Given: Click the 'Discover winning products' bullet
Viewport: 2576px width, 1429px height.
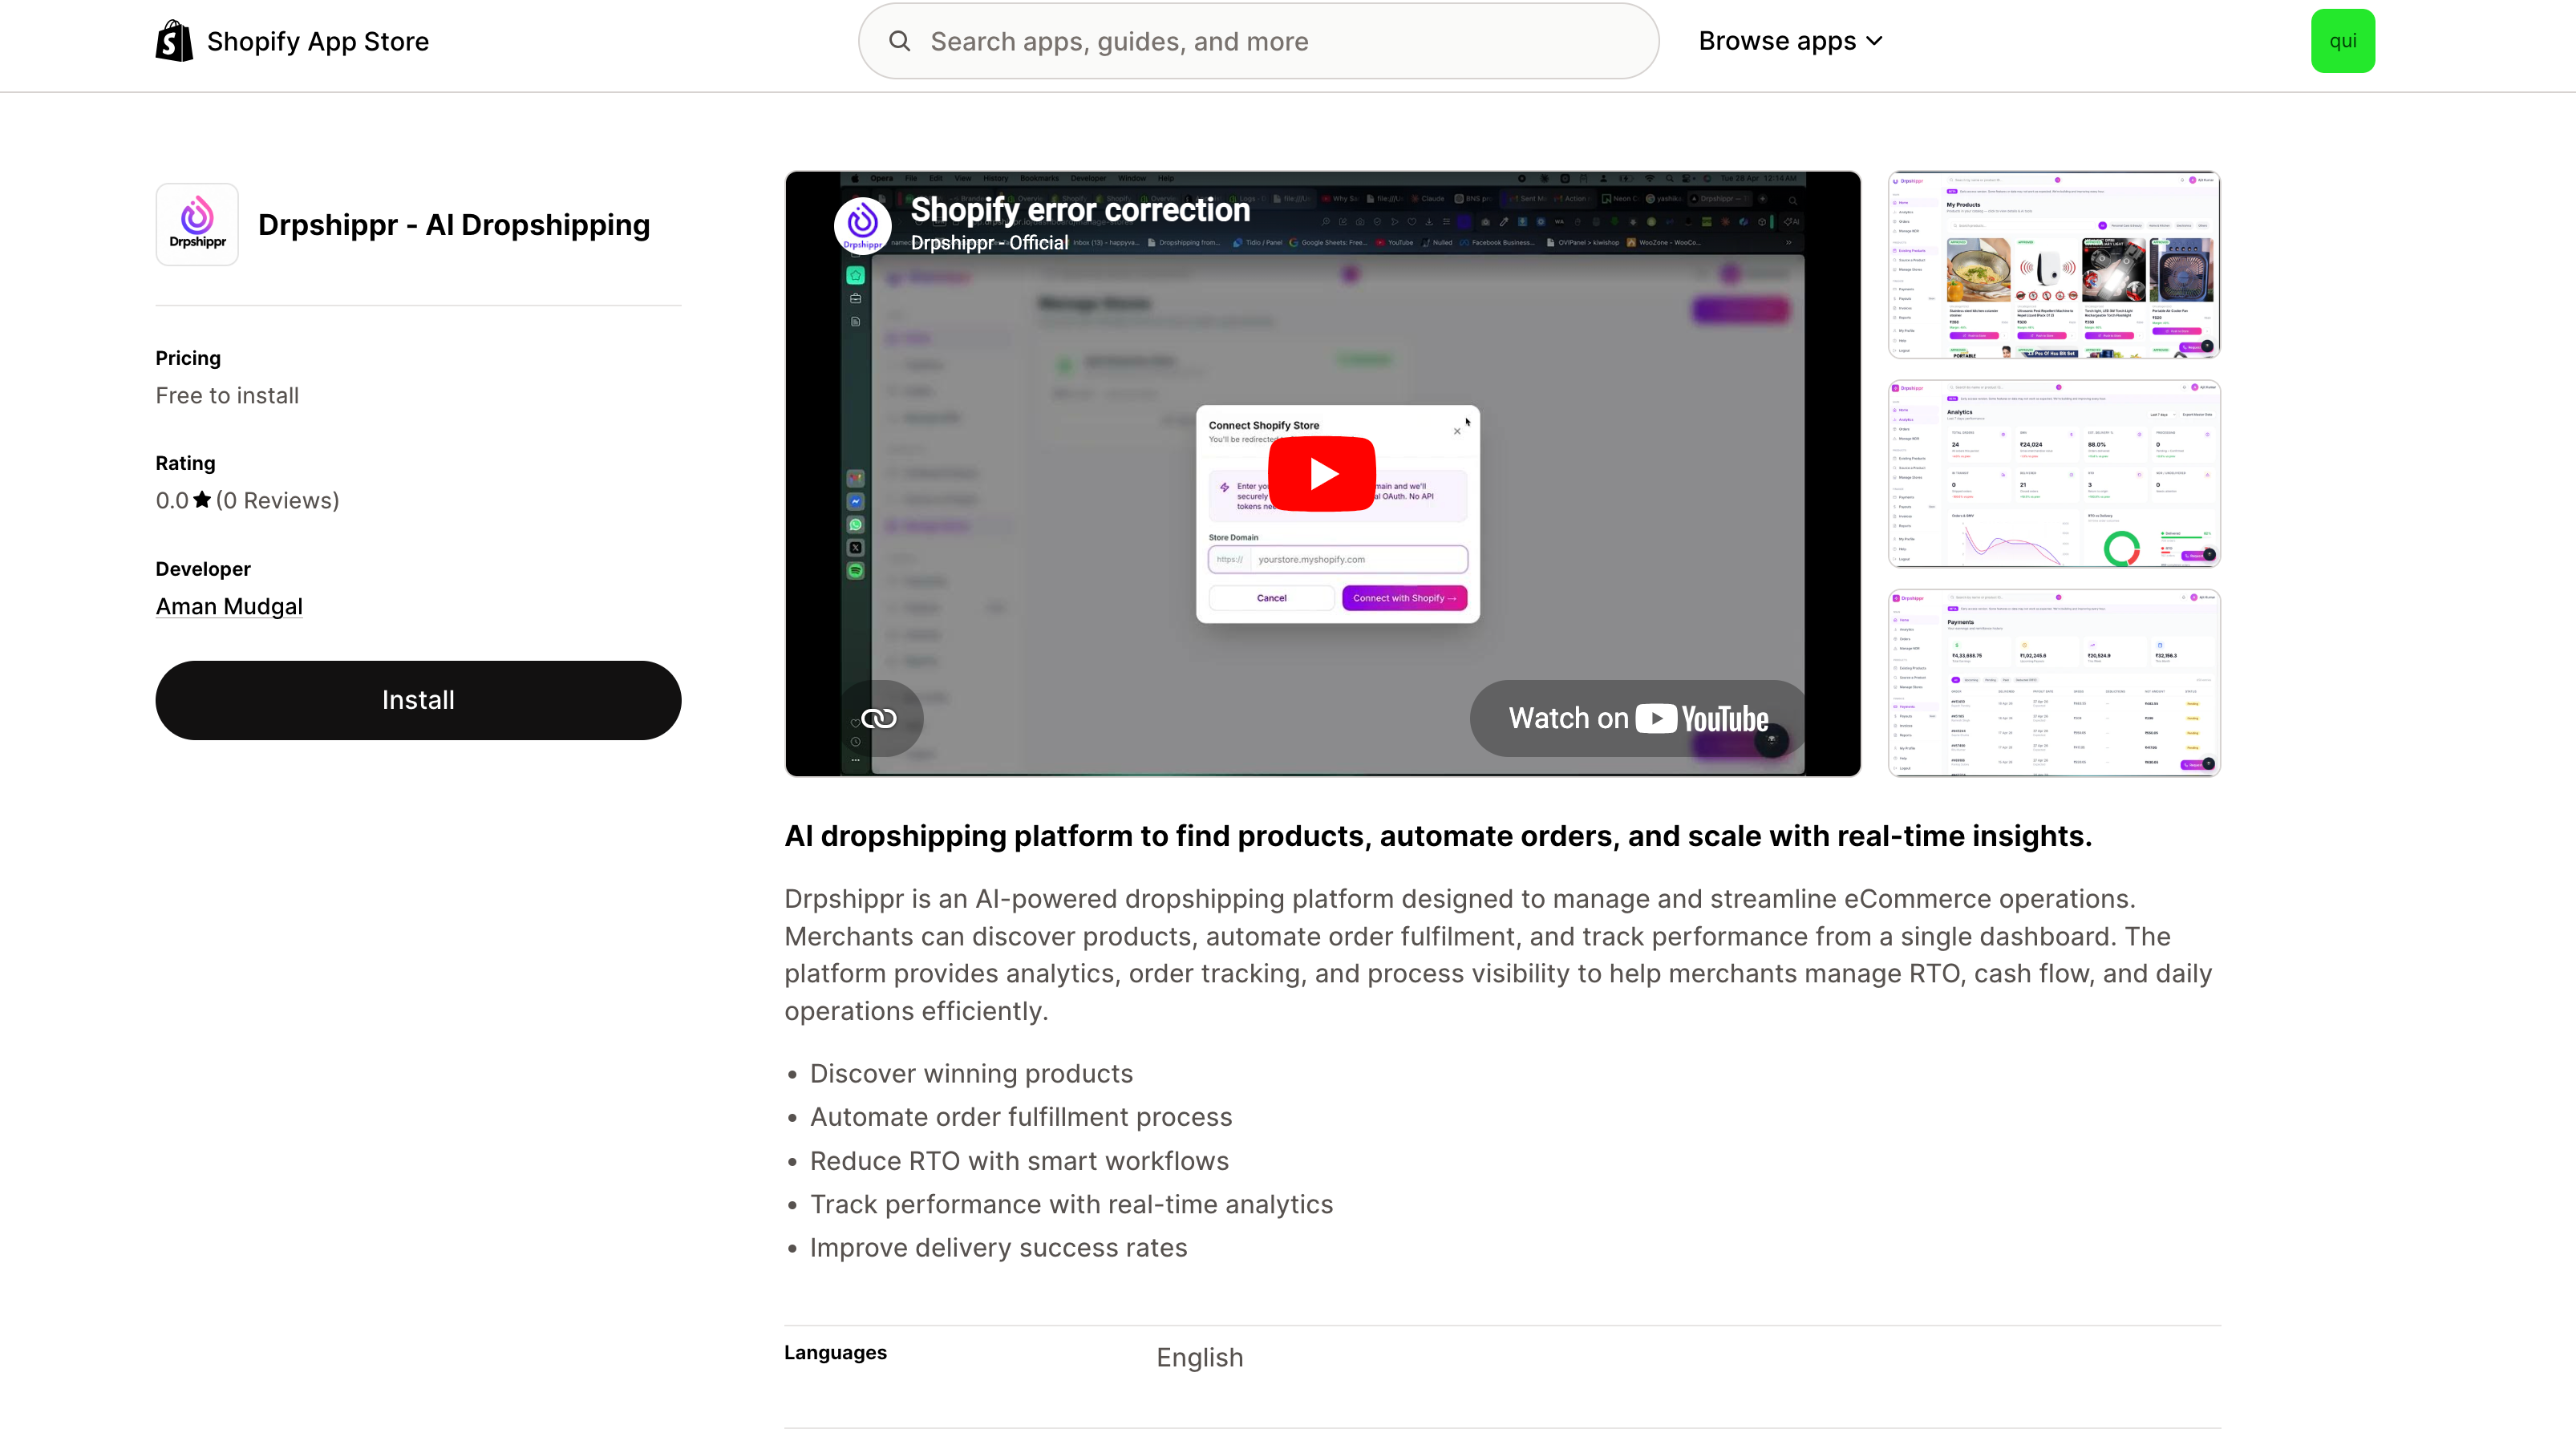Looking at the screenshot, I should coord(971,1073).
